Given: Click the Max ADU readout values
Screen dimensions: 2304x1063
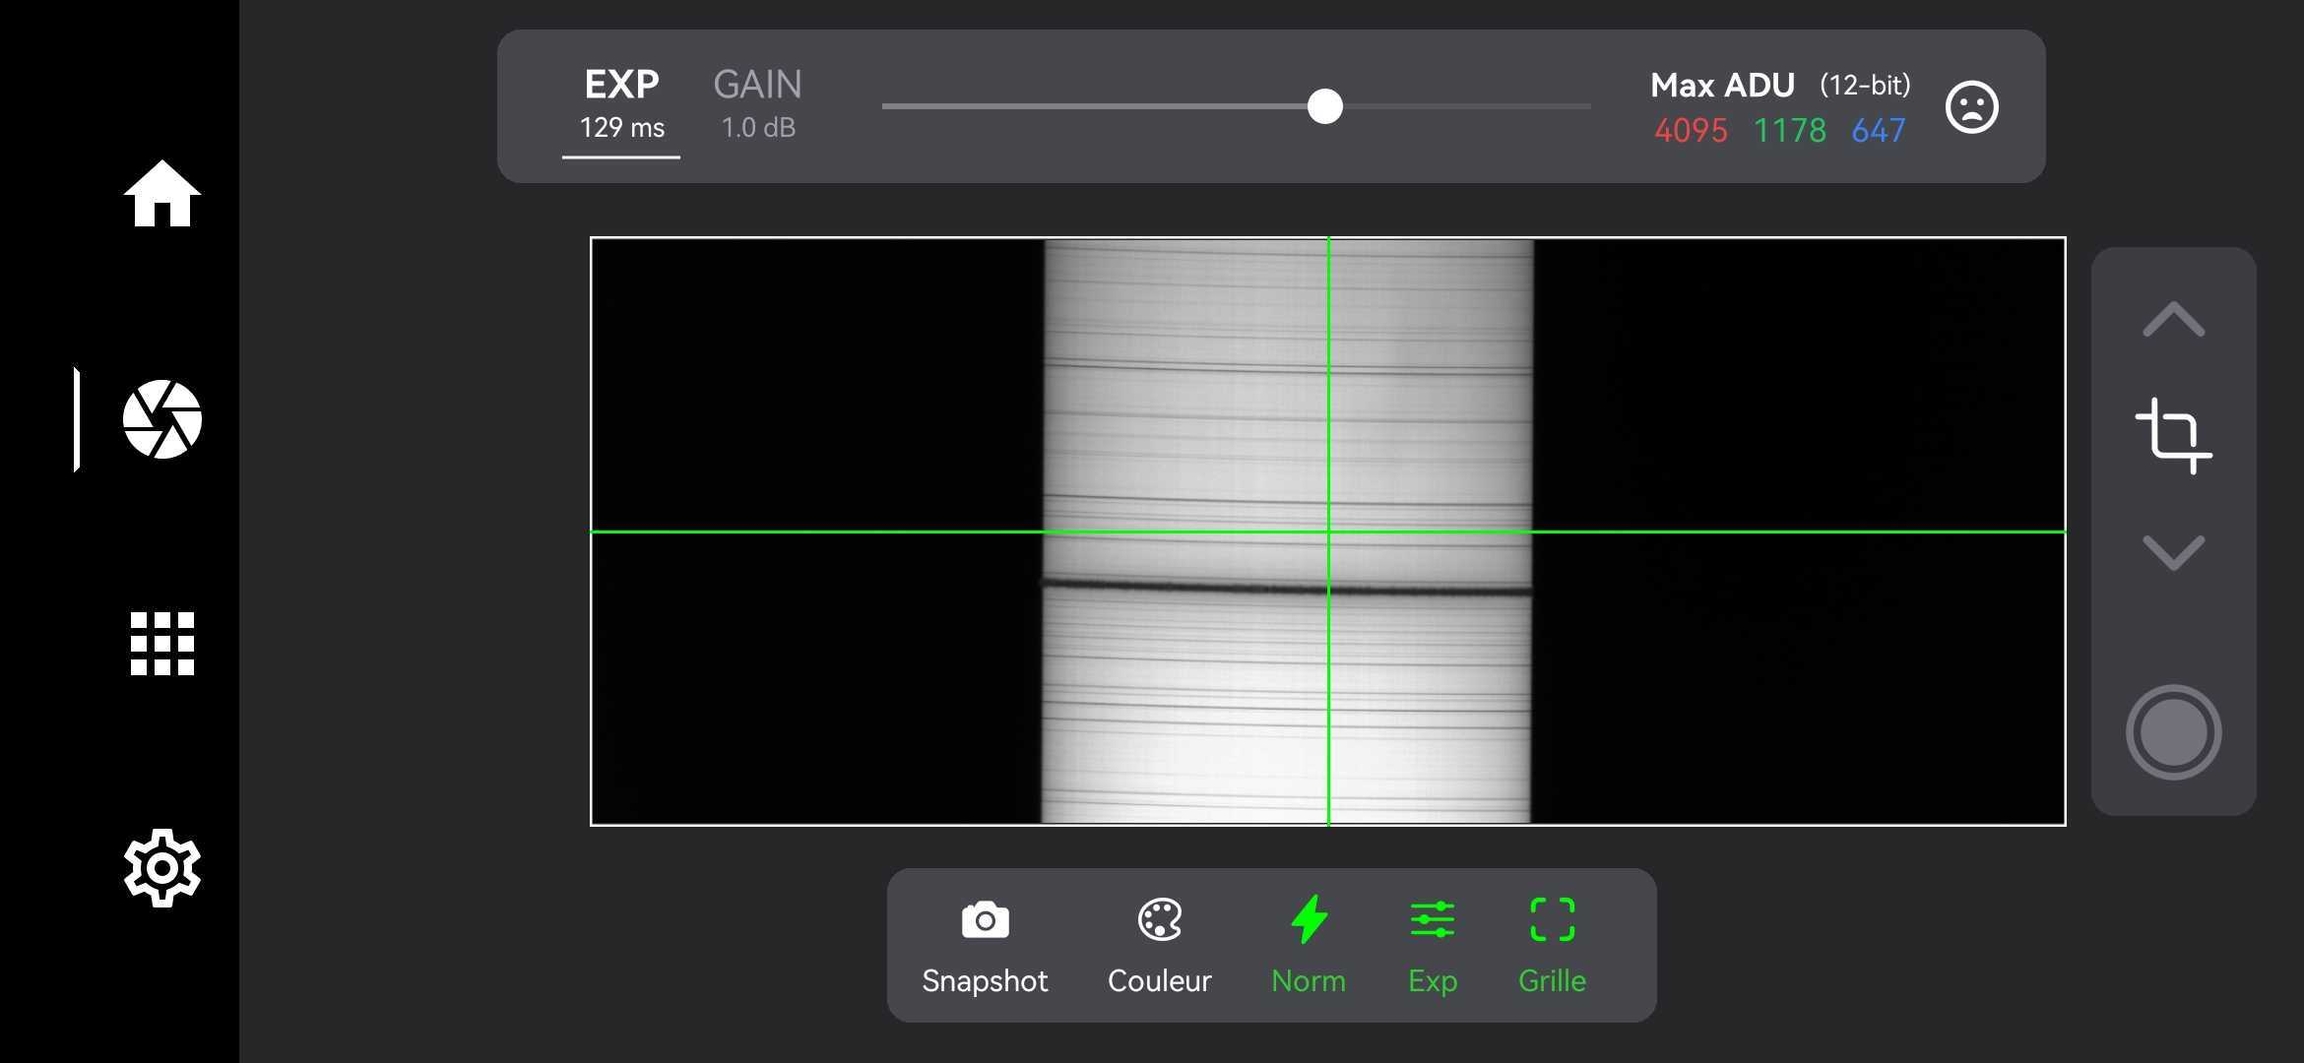Looking at the screenshot, I should click(1779, 130).
